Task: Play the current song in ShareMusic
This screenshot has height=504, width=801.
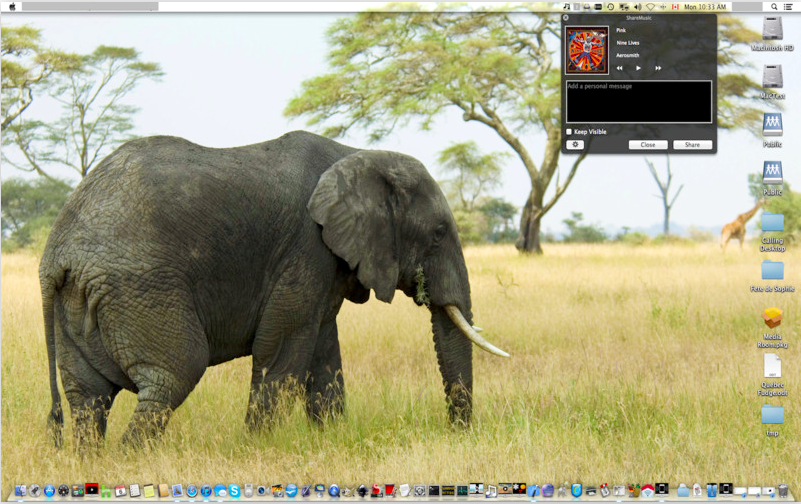Action: [638, 68]
